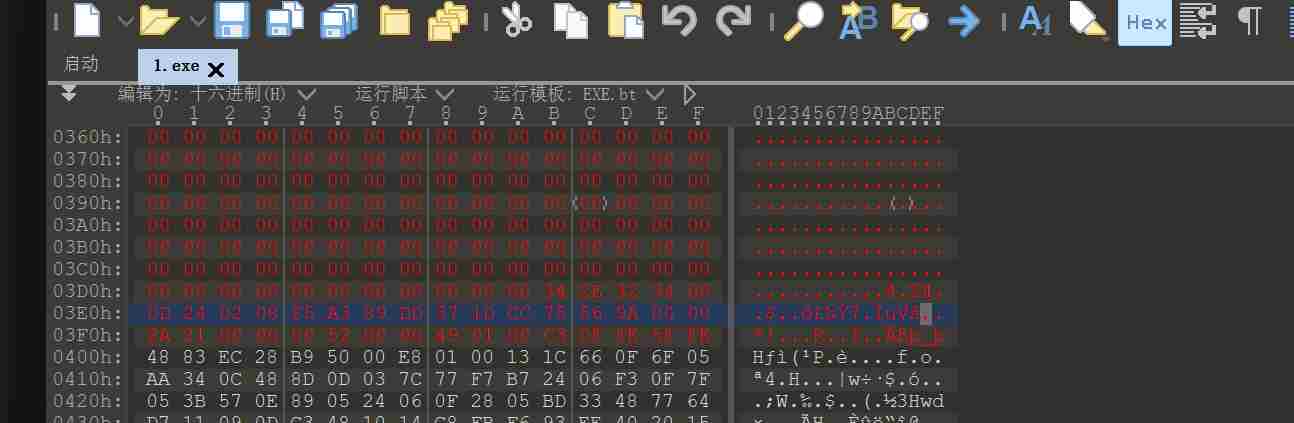
Task: Toggle the pilcrow whitespace display button
Action: [1249, 20]
